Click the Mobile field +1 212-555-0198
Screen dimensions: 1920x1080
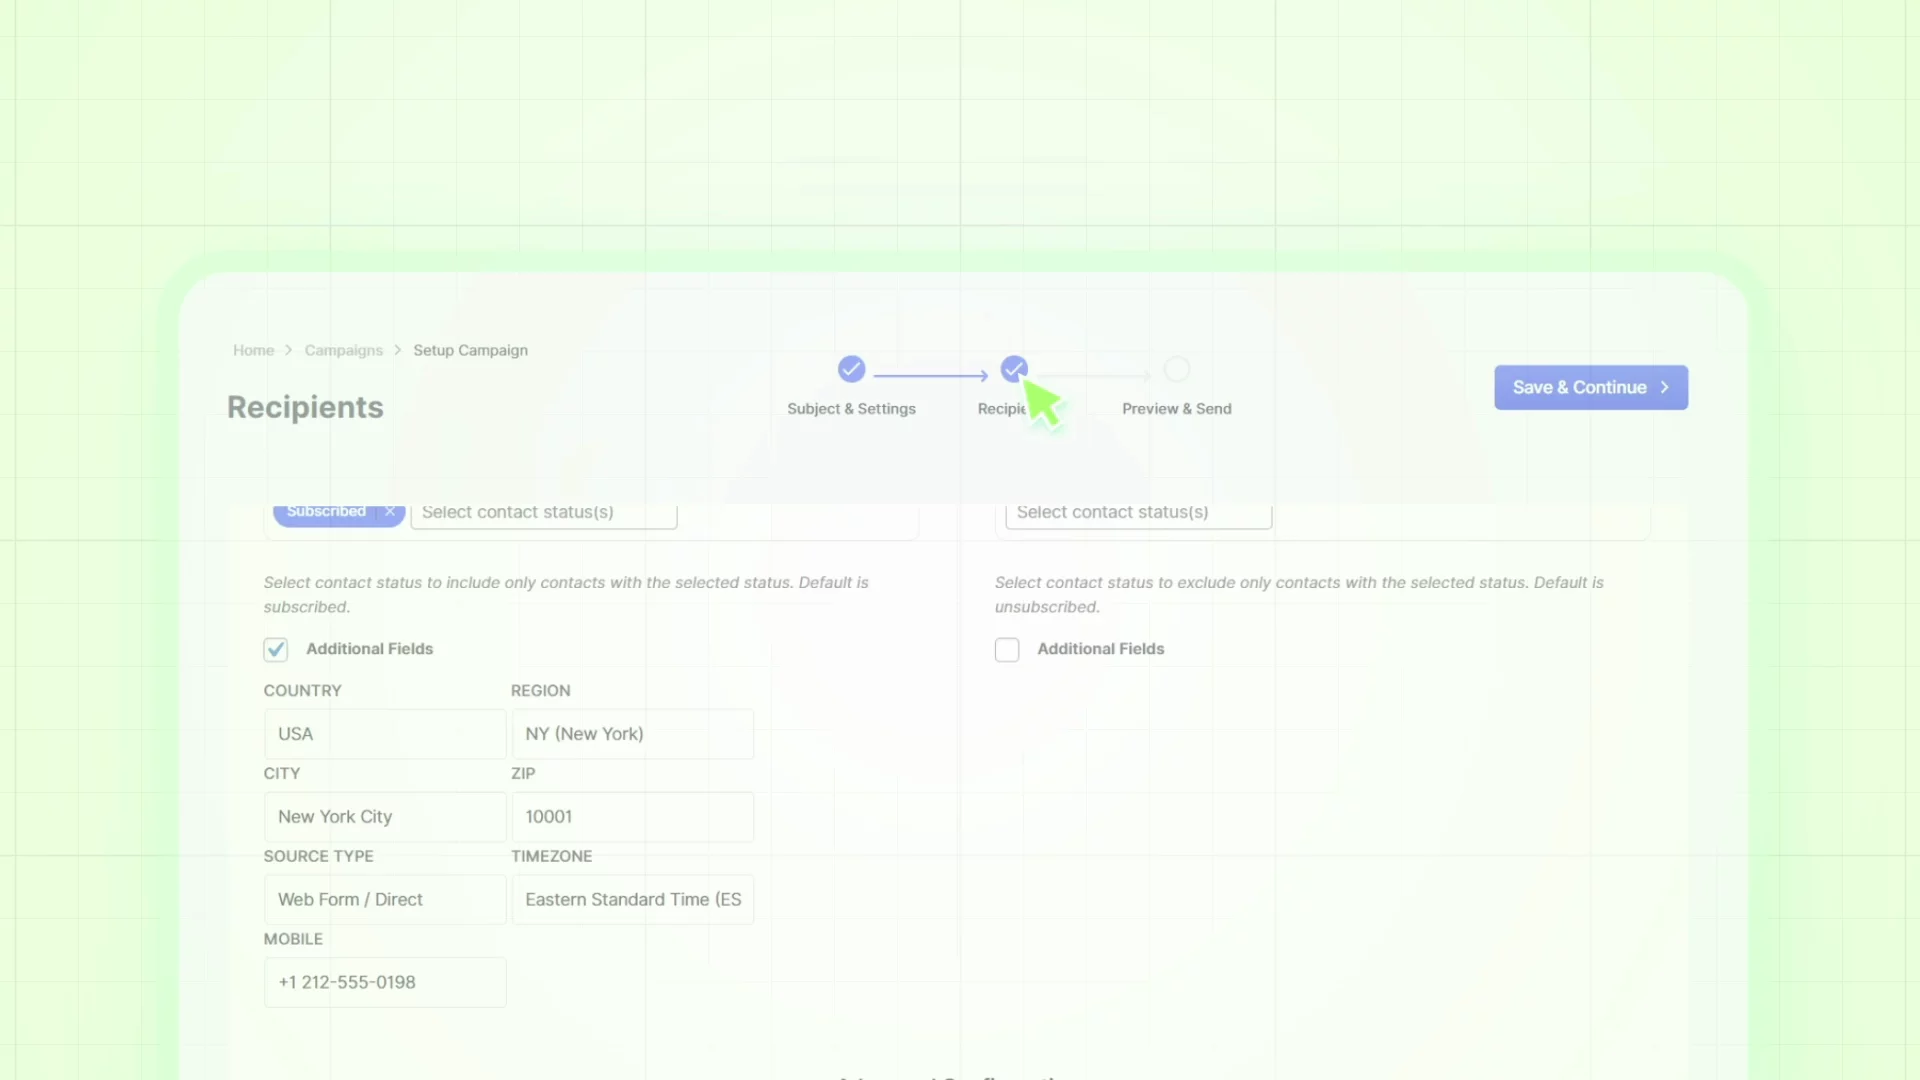[x=385, y=983]
